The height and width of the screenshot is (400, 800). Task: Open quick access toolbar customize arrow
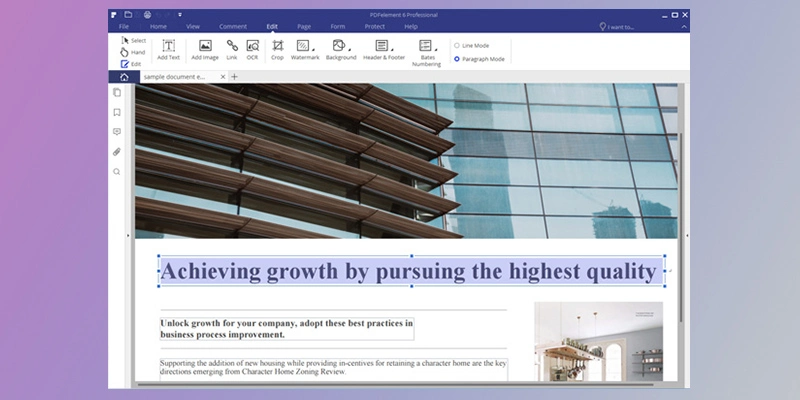point(180,14)
